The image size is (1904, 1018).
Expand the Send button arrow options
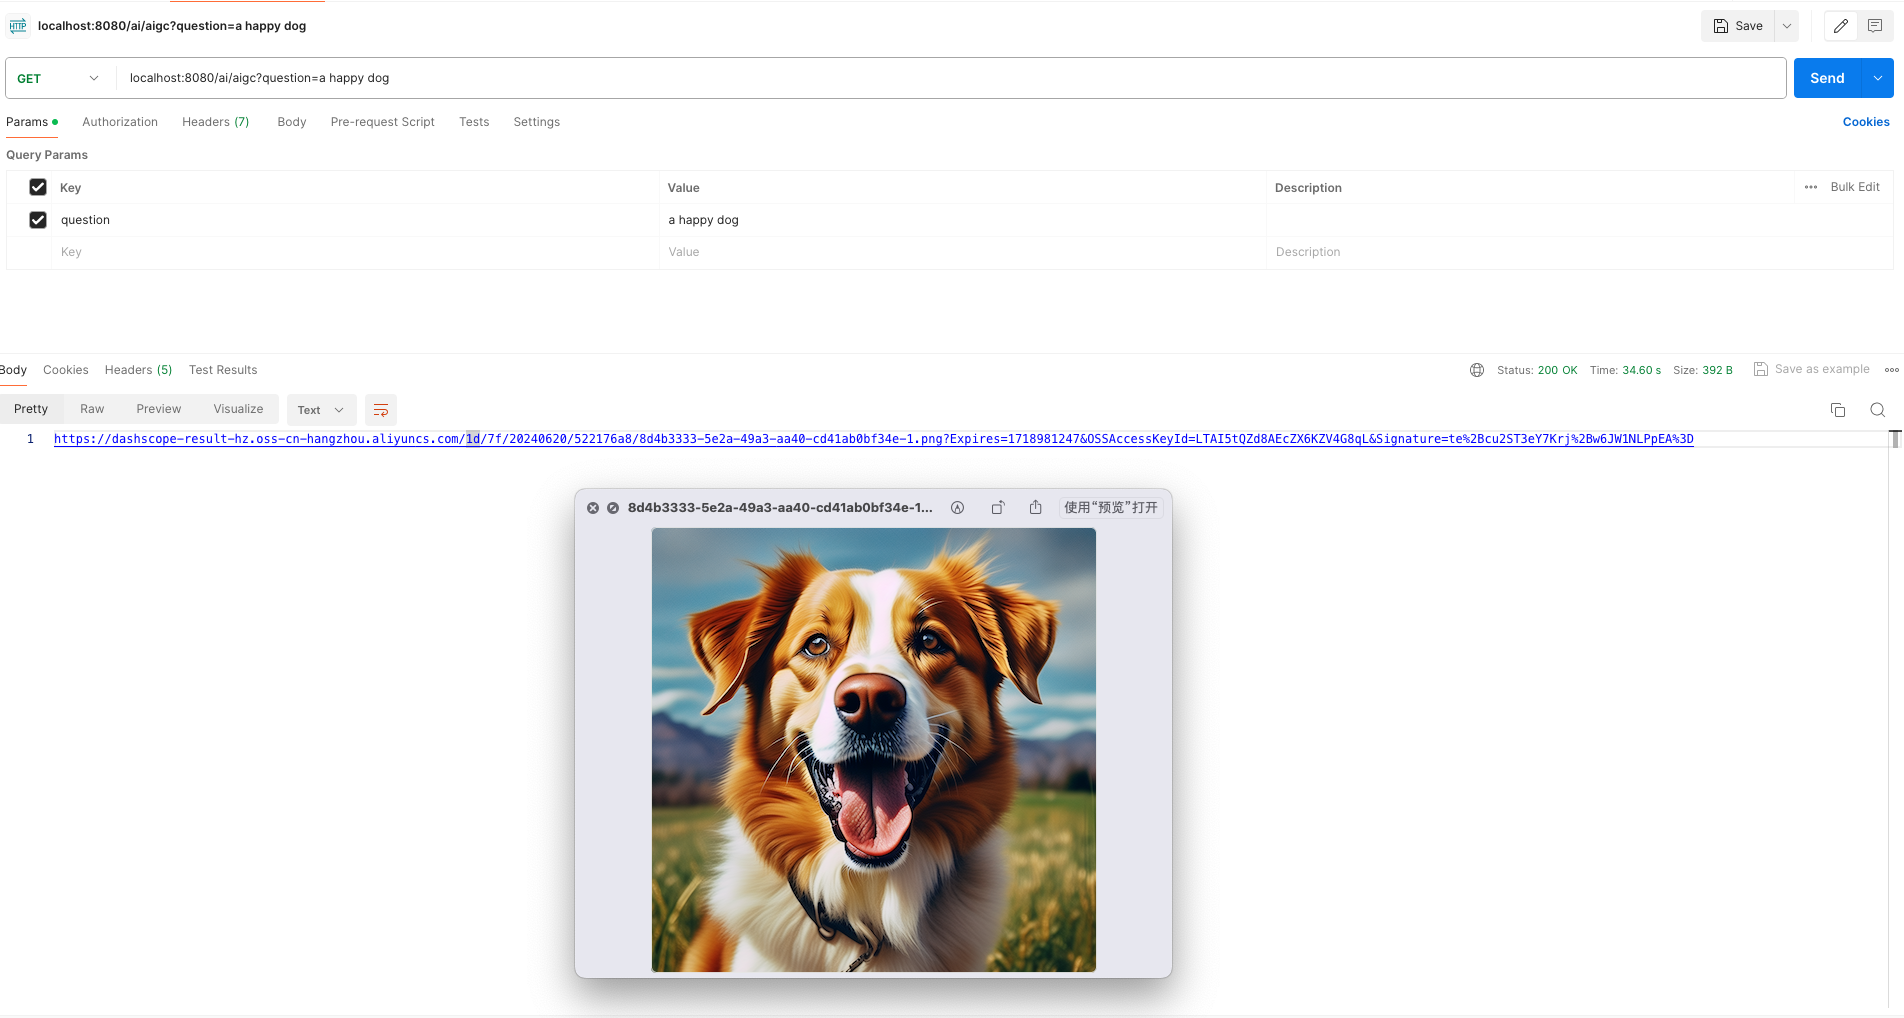tap(1878, 78)
